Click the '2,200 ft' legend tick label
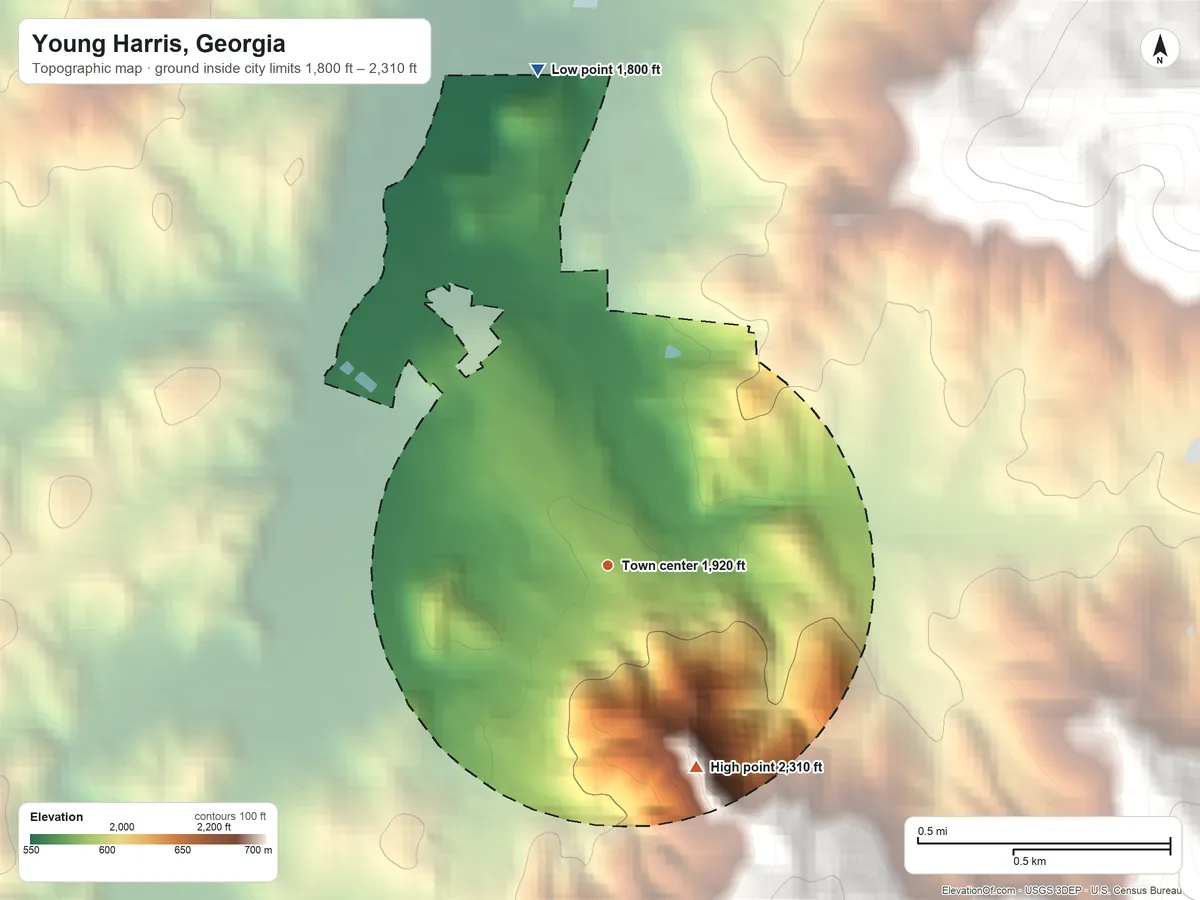Image resolution: width=1200 pixels, height=900 pixels. tap(213, 827)
